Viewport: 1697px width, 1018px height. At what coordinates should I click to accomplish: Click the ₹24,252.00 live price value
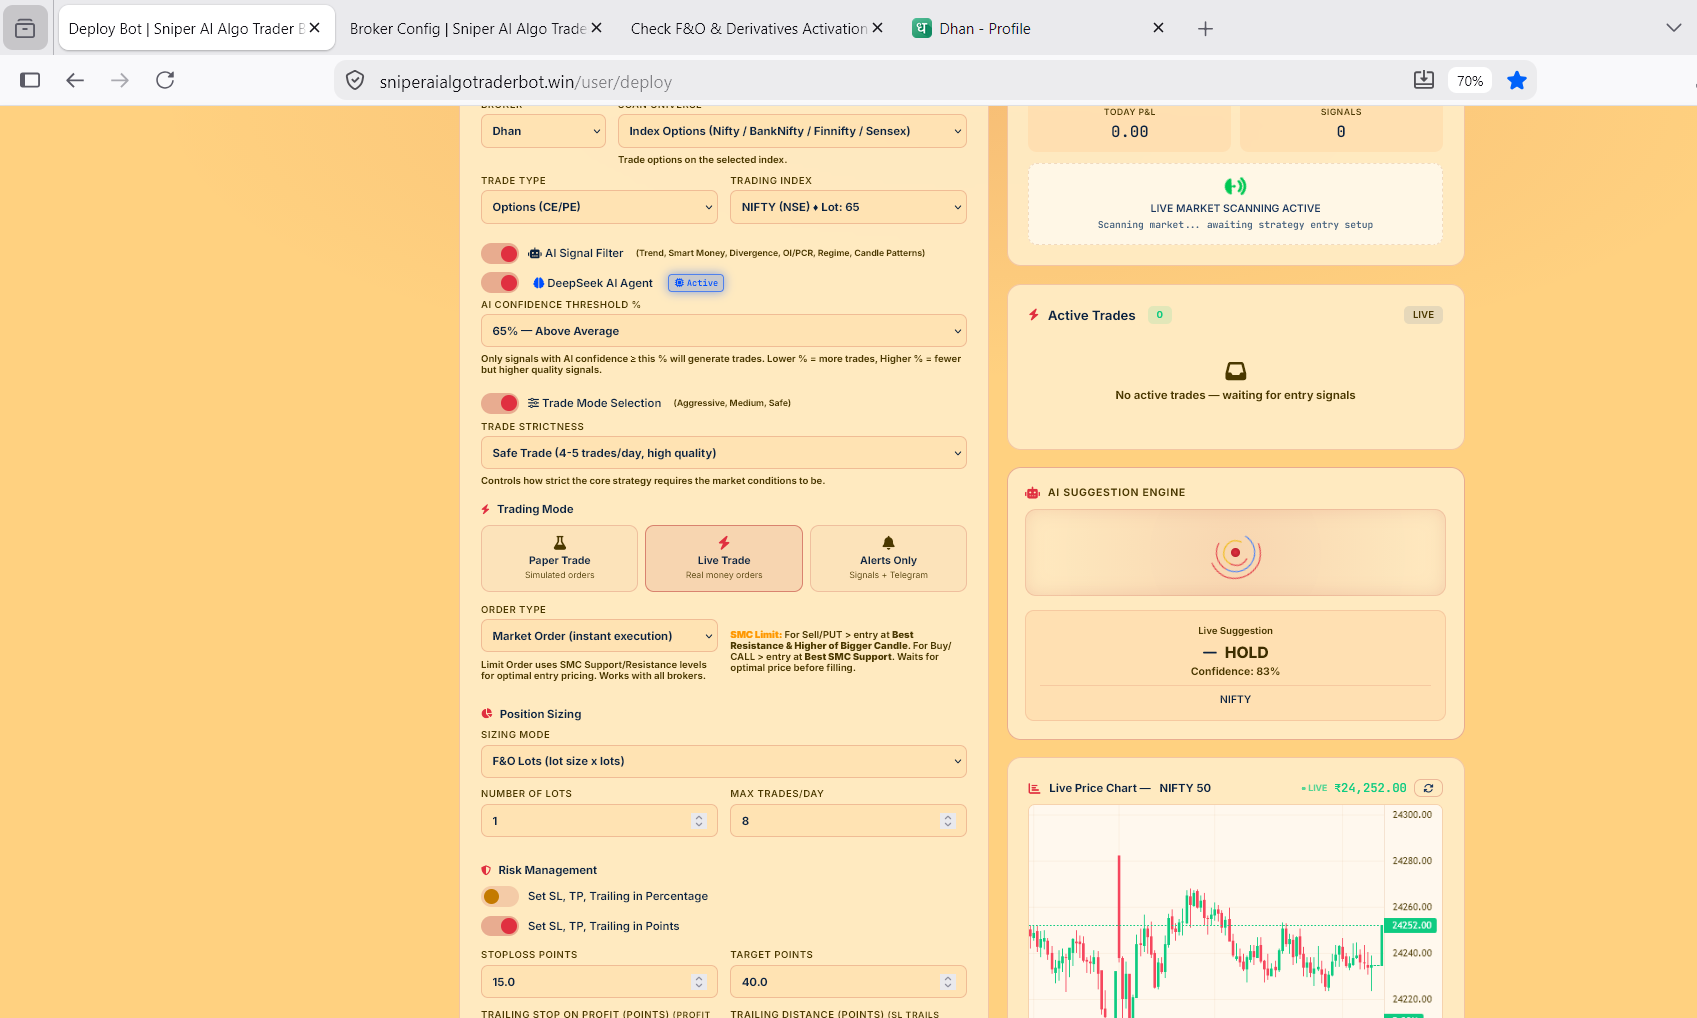point(1370,788)
